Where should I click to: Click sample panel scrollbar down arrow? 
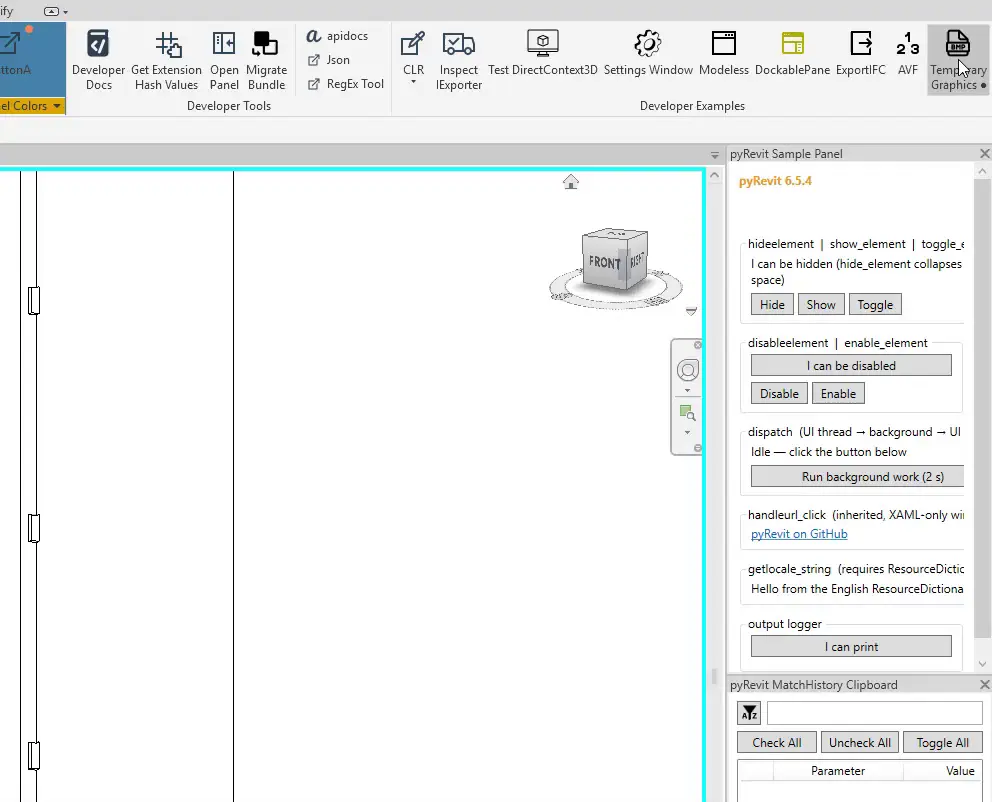(983, 664)
